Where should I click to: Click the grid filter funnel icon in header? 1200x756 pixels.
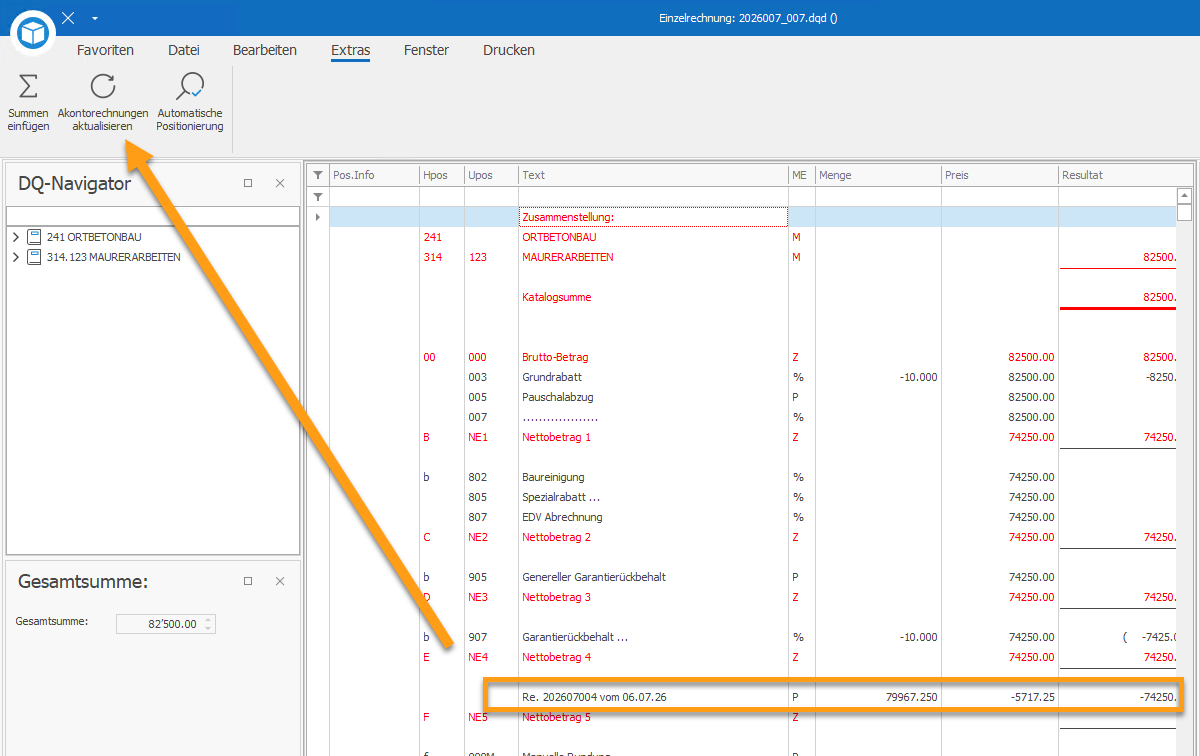(318, 175)
